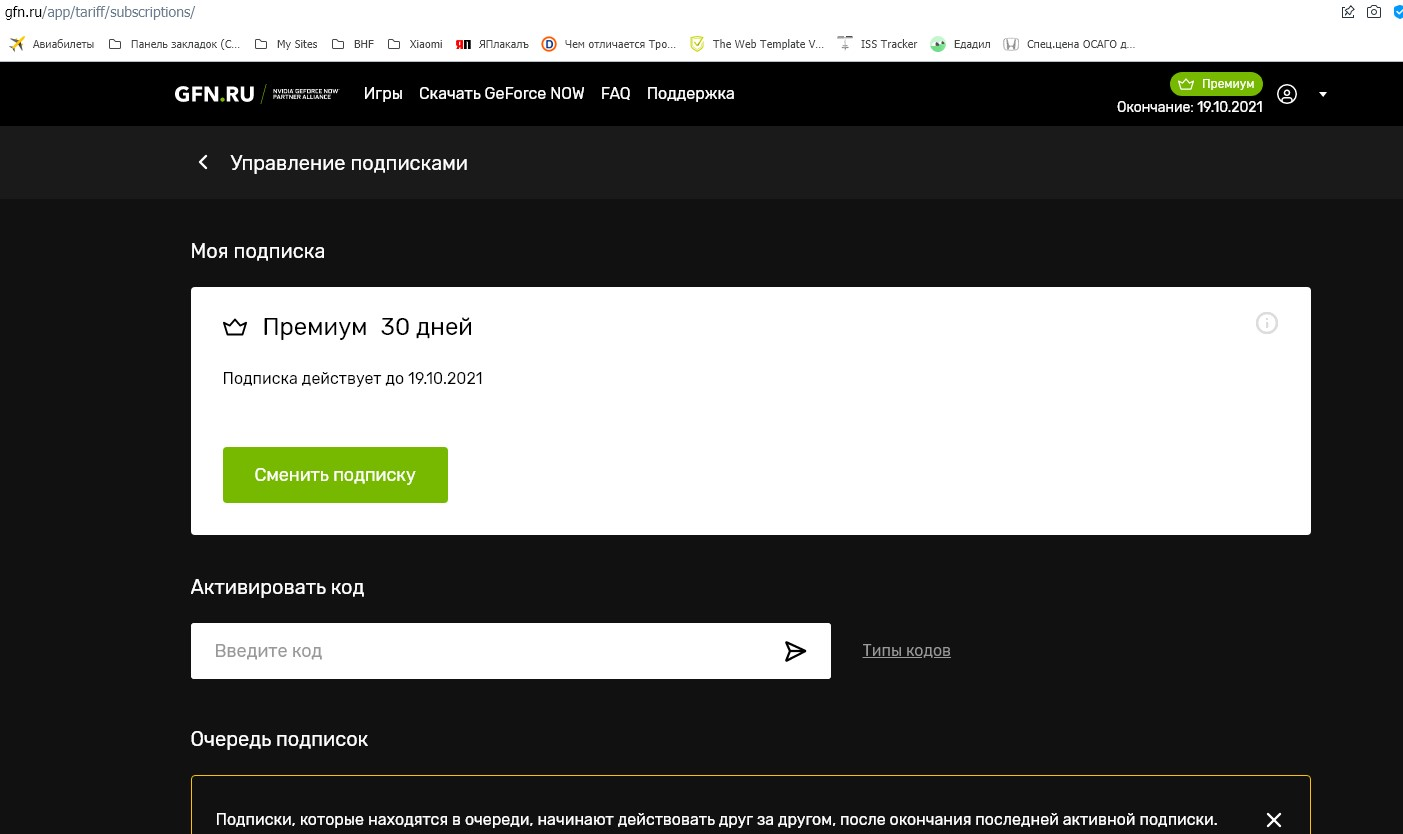Open the Типы кодов link
This screenshot has width=1403, height=834.
907,651
